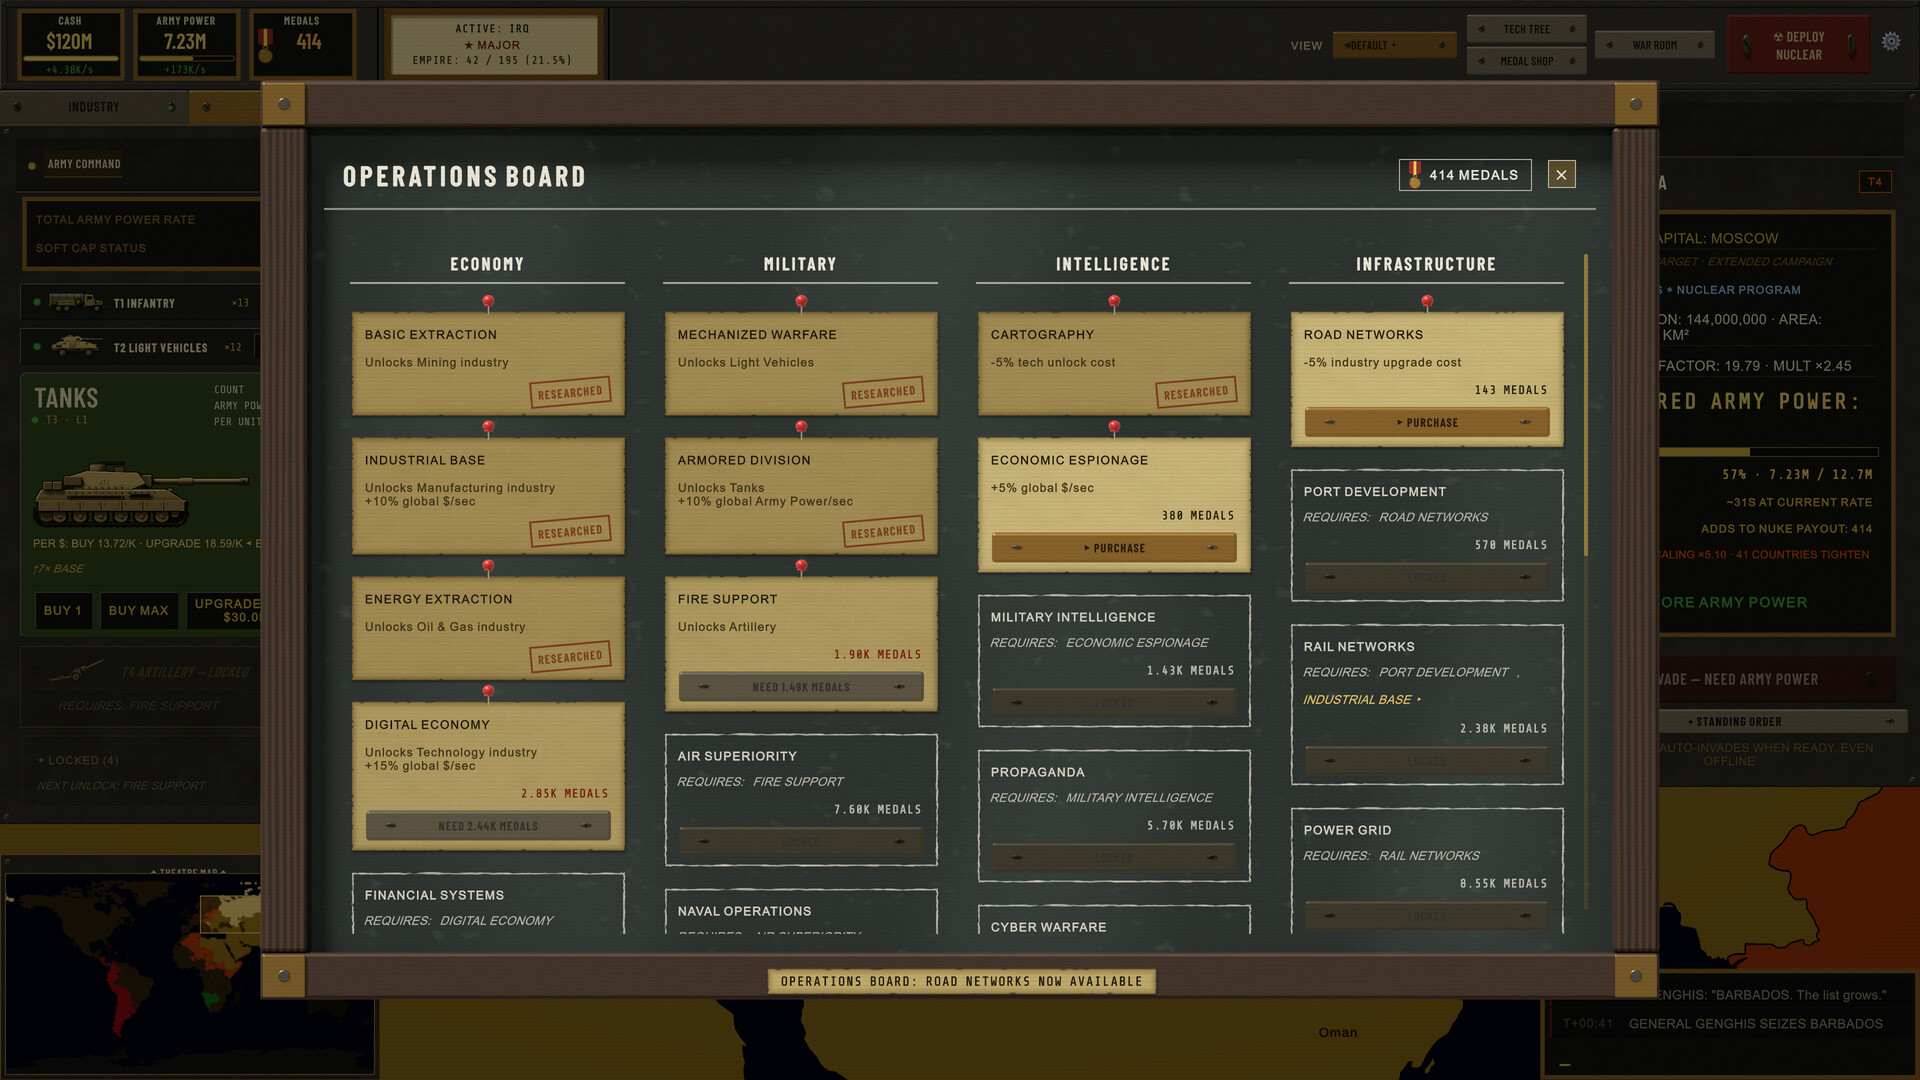Image resolution: width=1920 pixels, height=1080 pixels.
Task: Purchase Economic Espionage upgrade
Action: (1114, 548)
